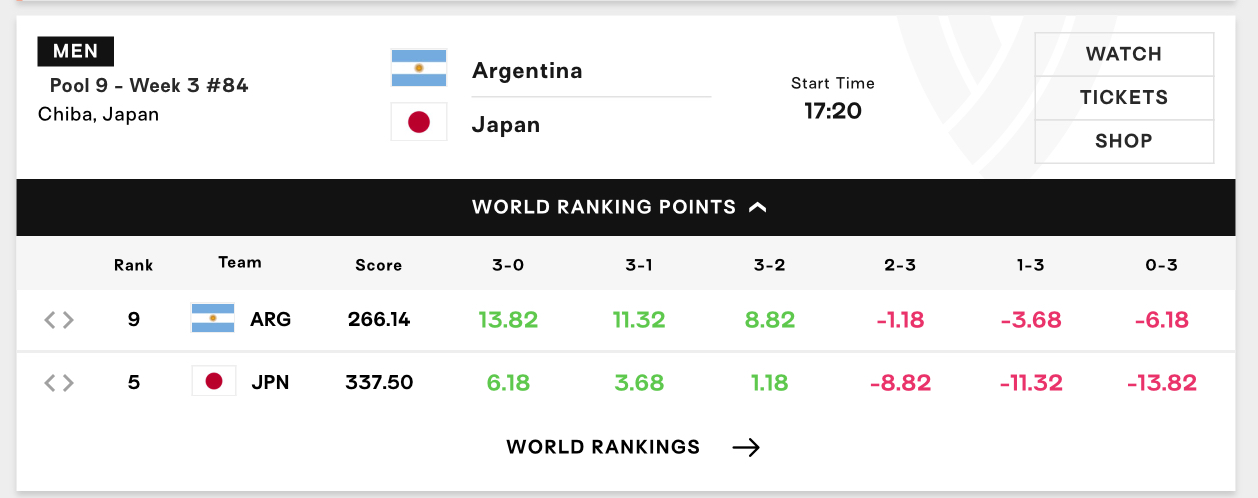Select the ARG team code in table
Screen dimensions: 1258x498
[x=270, y=320]
